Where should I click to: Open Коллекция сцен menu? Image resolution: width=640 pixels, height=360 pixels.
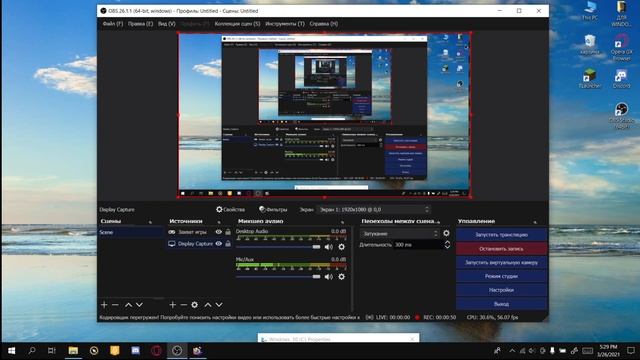point(237,24)
